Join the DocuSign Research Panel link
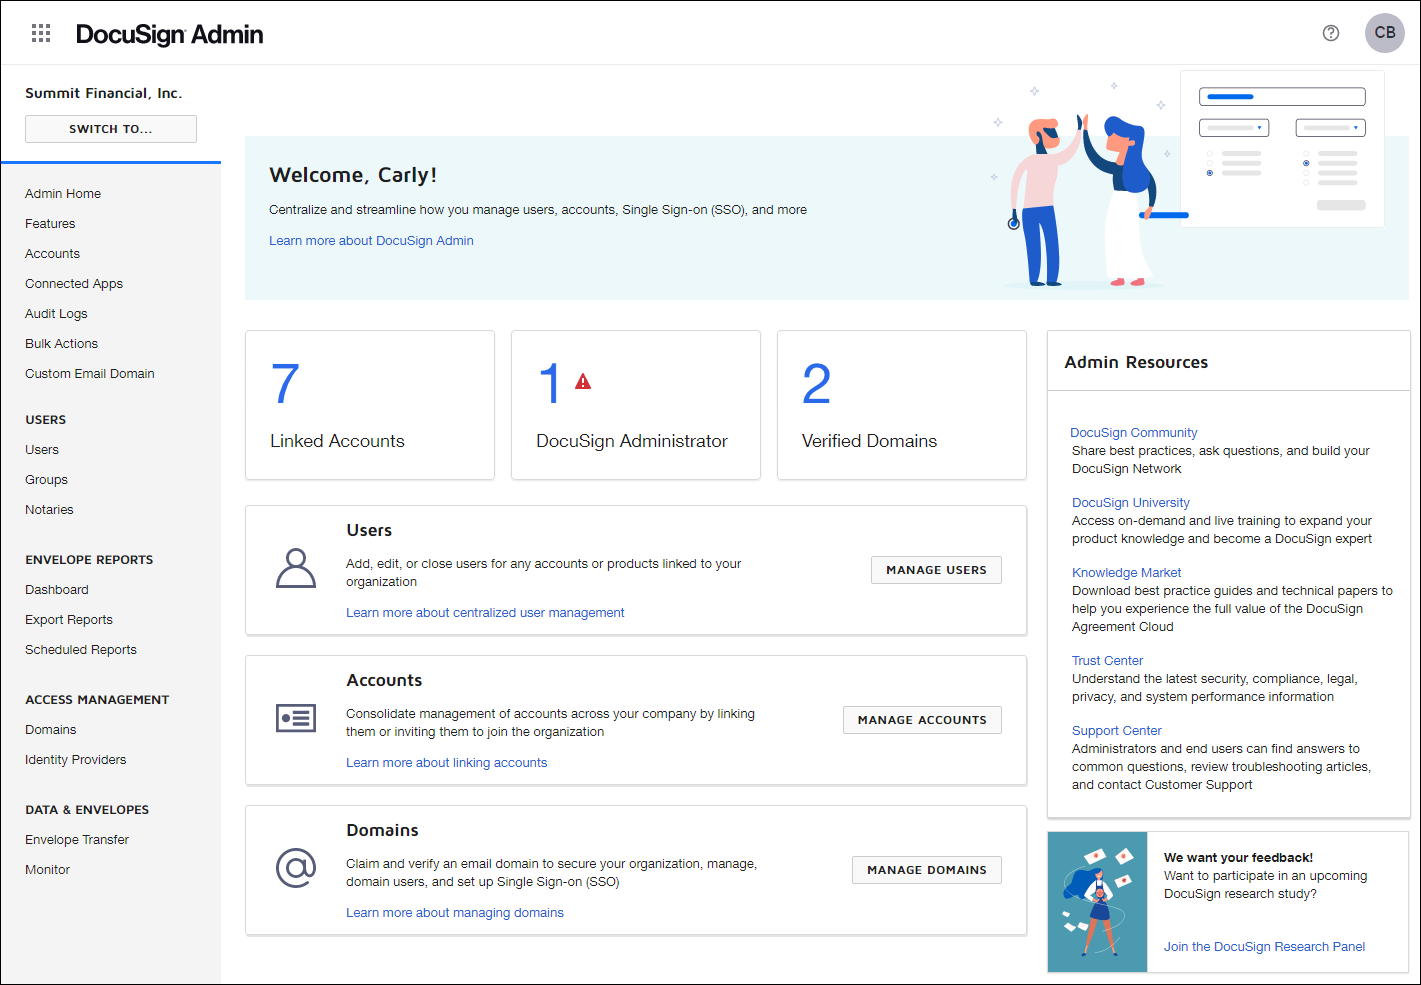1421x985 pixels. (1264, 947)
